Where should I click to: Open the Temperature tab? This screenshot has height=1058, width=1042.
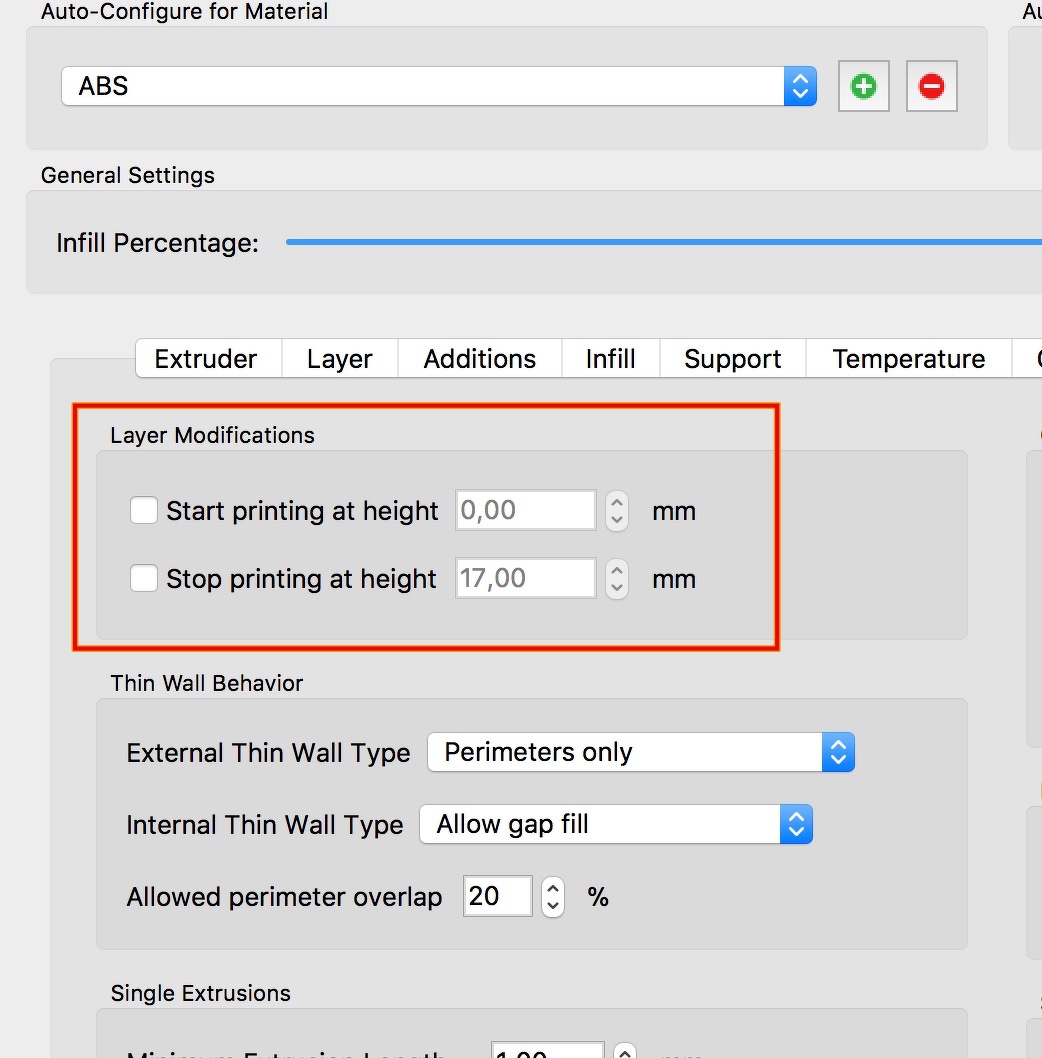click(908, 359)
